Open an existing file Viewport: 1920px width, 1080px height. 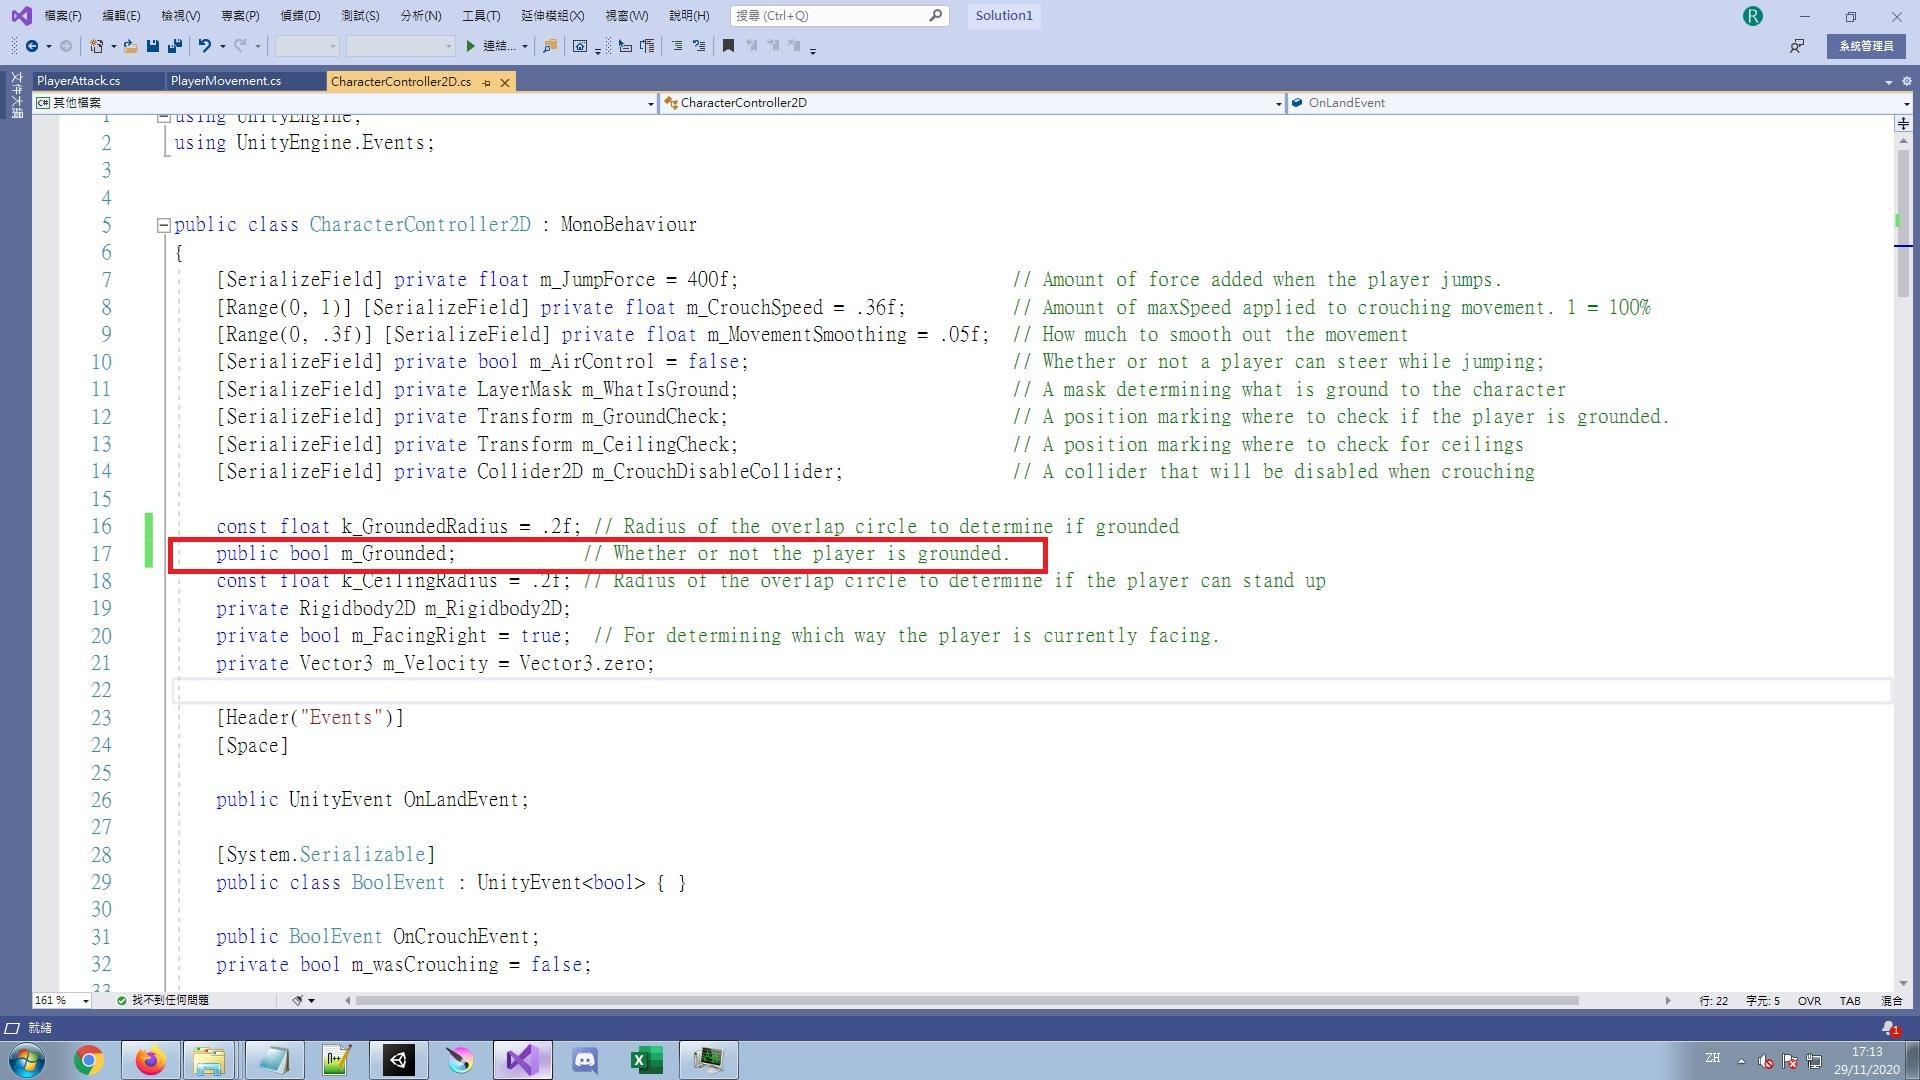131,46
